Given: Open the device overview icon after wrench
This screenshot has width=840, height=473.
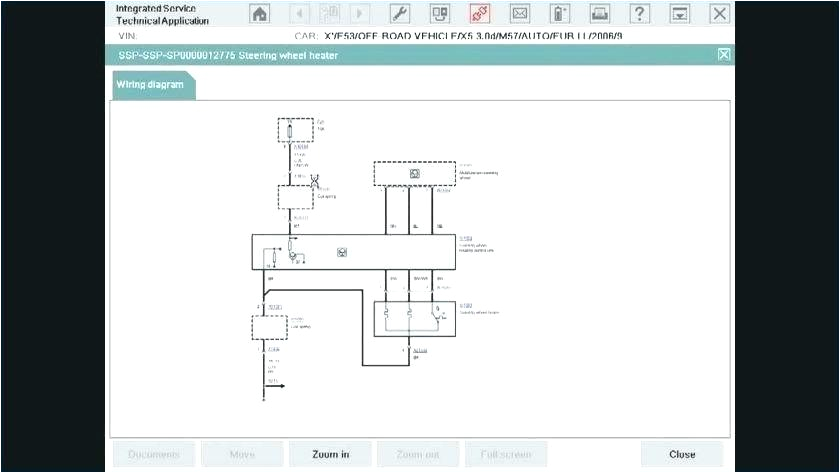Looking at the screenshot, I should (439, 13).
